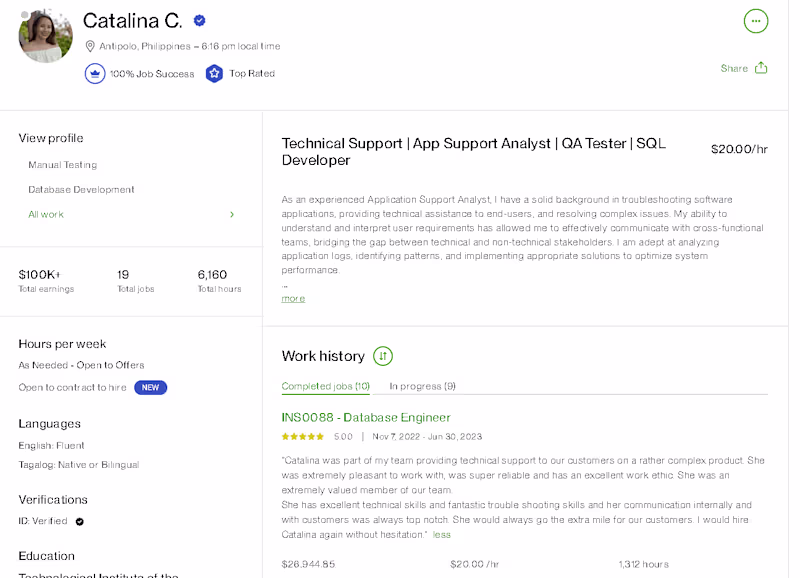Click the Share upload icon
The width and height of the screenshot is (800, 578).
coord(761,68)
